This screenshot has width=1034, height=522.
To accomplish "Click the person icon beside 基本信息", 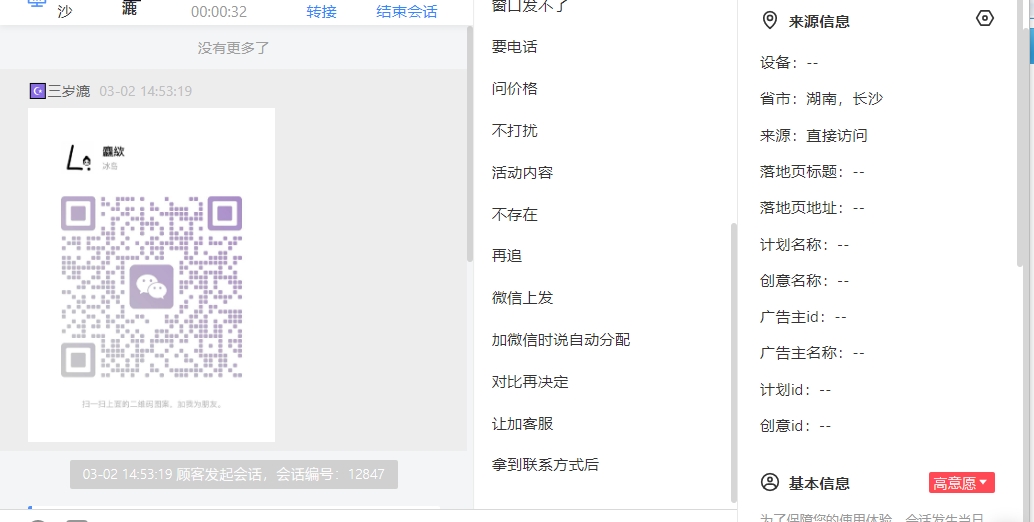I will click(770, 482).
